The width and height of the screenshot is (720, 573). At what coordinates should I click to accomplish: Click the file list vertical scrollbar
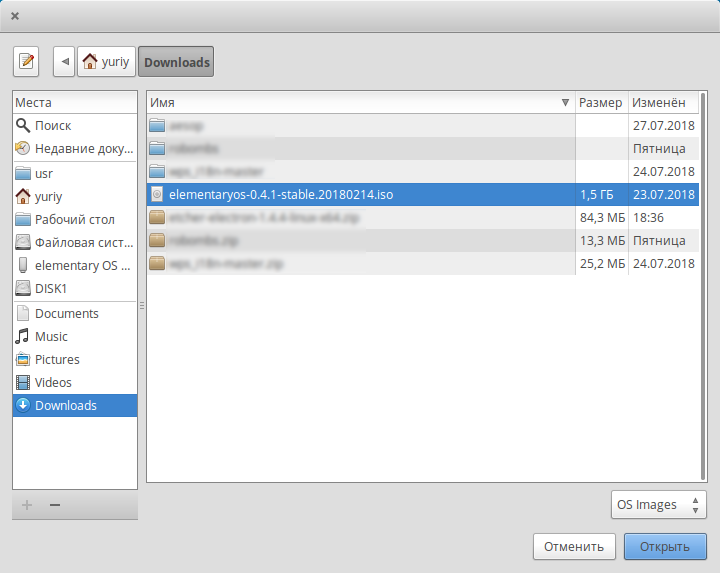(x=703, y=286)
